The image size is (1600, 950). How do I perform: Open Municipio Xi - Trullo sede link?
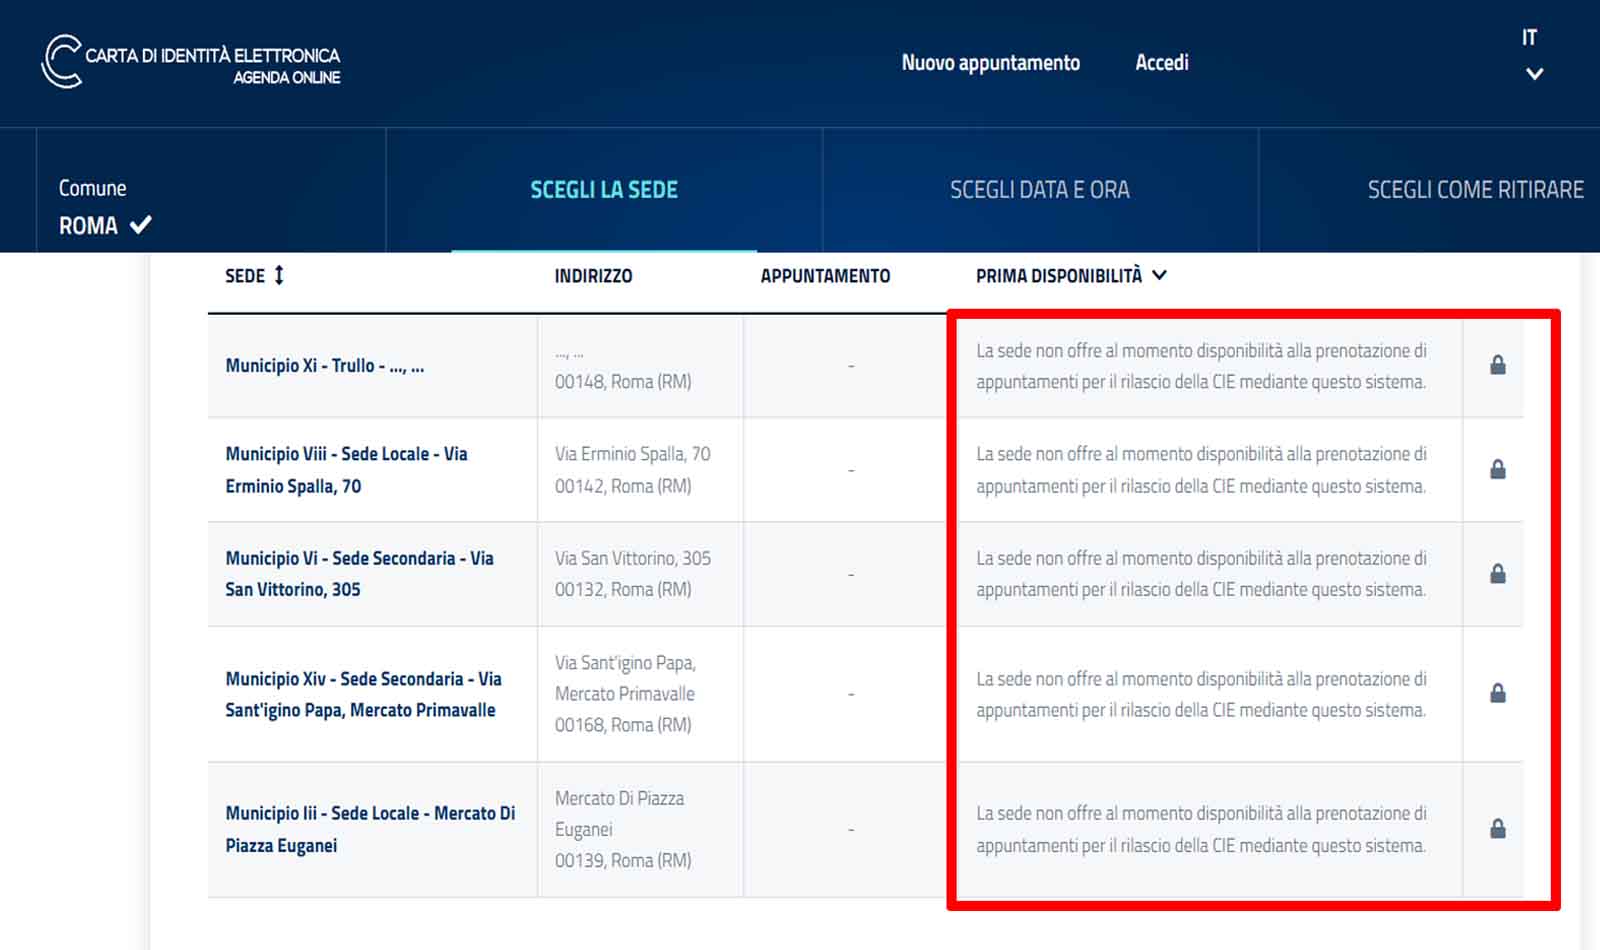tap(324, 366)
